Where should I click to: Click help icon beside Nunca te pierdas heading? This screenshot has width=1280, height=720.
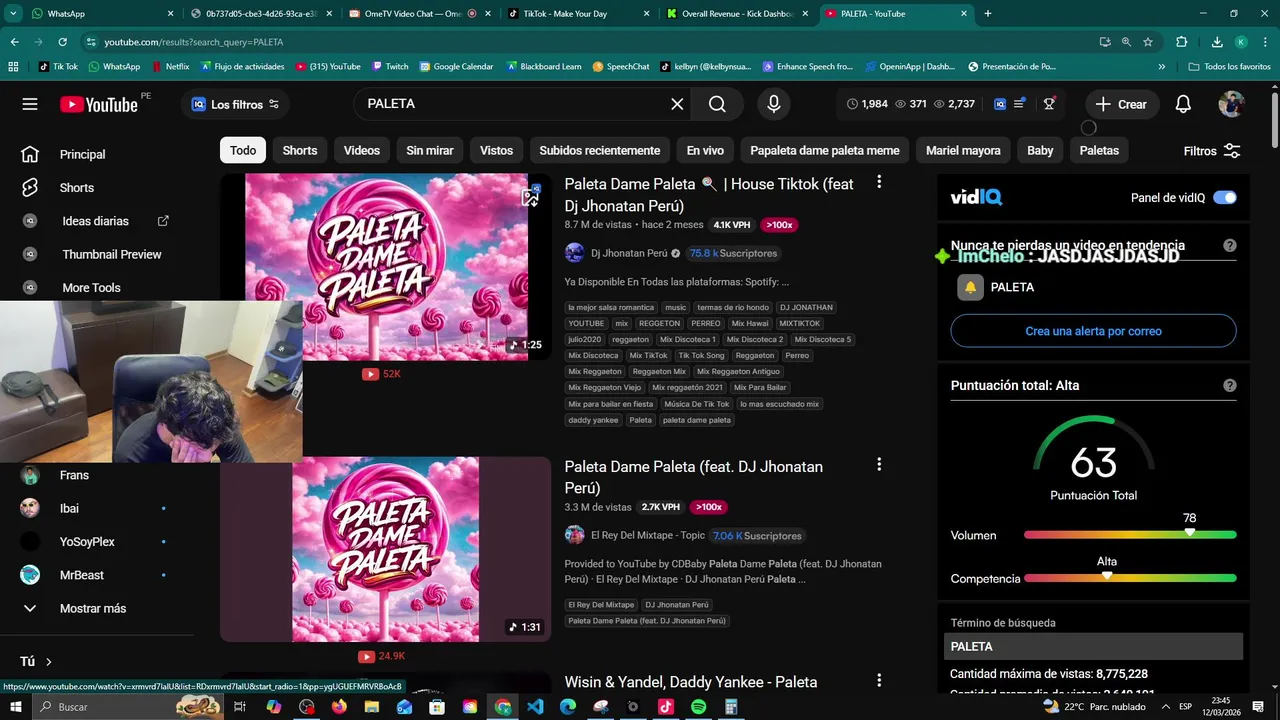(x=1230, y=245)
